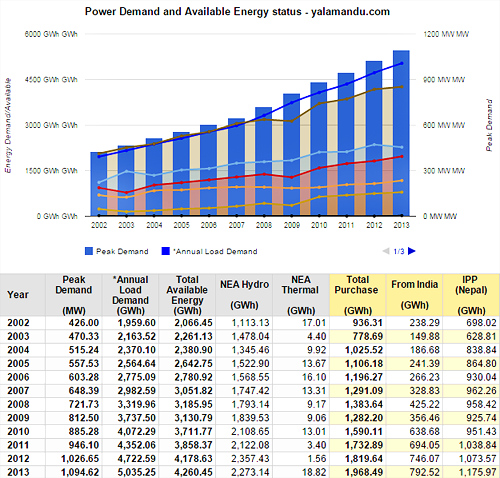Sort by Peak Demand (MW) column header

(x=74, y=295)
